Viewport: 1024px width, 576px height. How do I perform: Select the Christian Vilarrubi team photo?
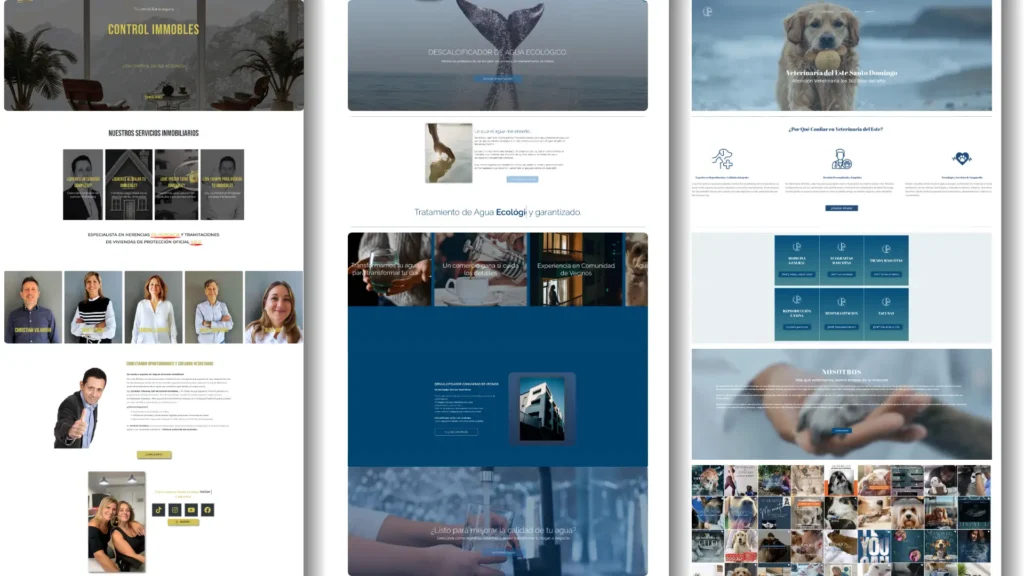[x=33, y=307]
